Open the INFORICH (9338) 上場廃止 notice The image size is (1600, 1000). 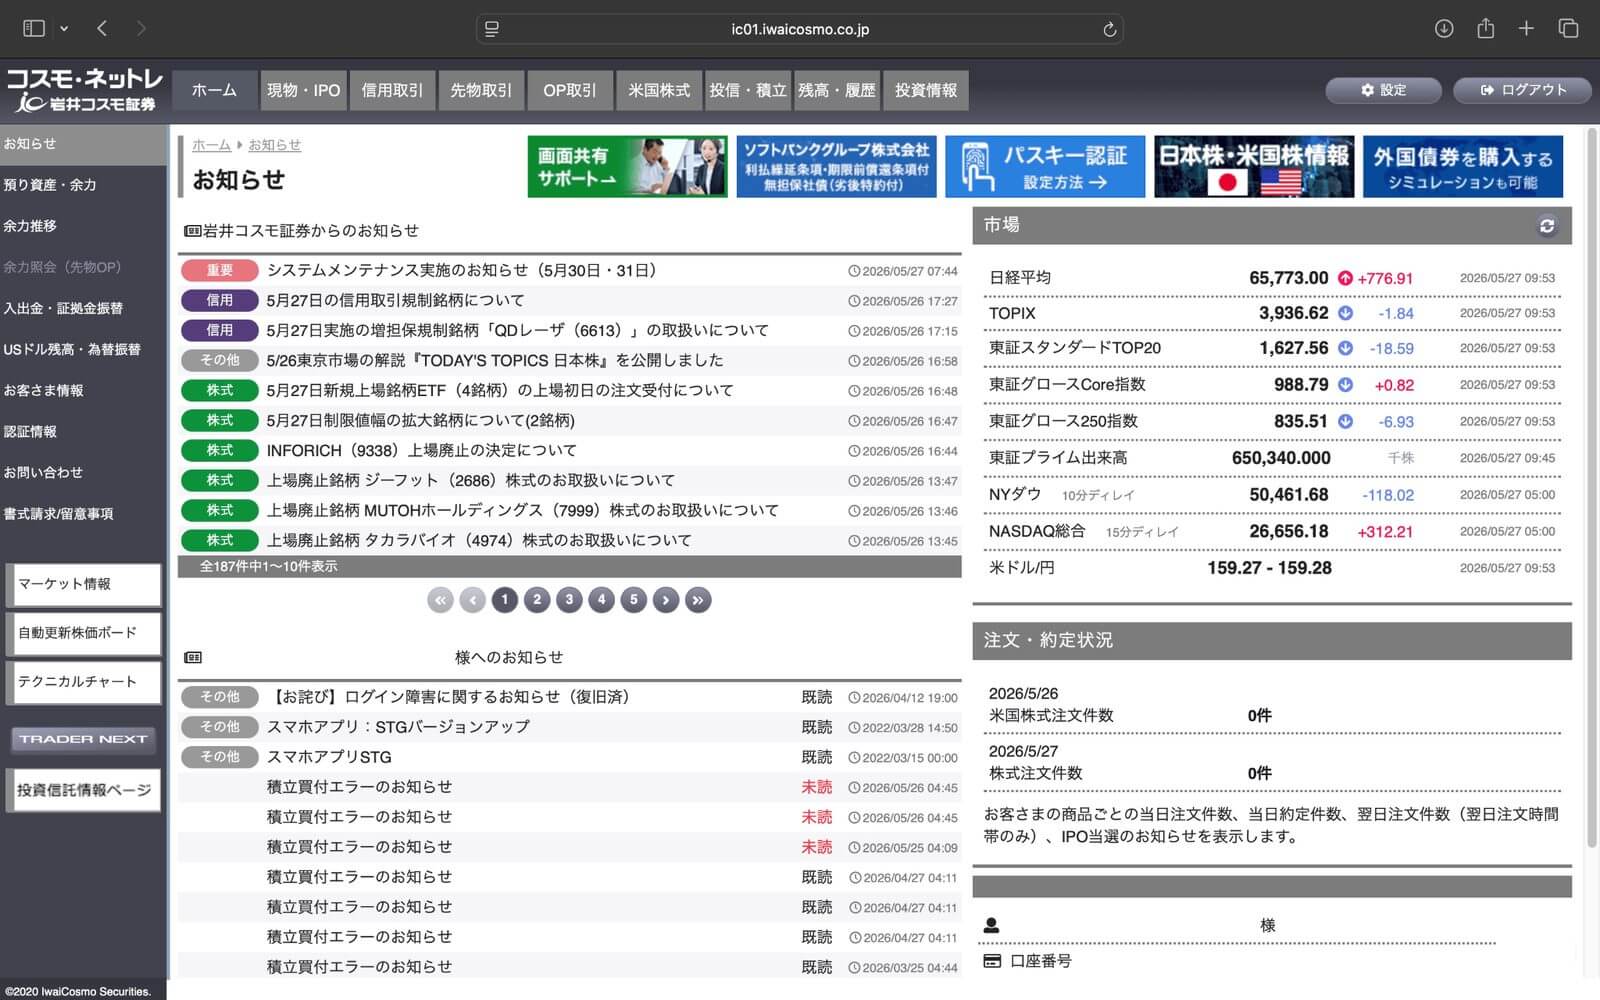(422, 451)
